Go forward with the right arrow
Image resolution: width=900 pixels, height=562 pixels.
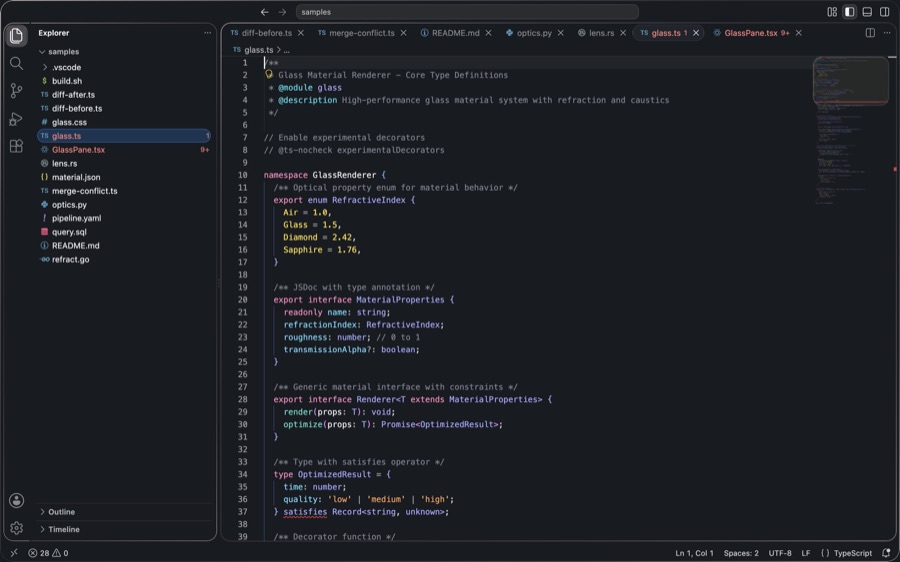click(282, 12)
